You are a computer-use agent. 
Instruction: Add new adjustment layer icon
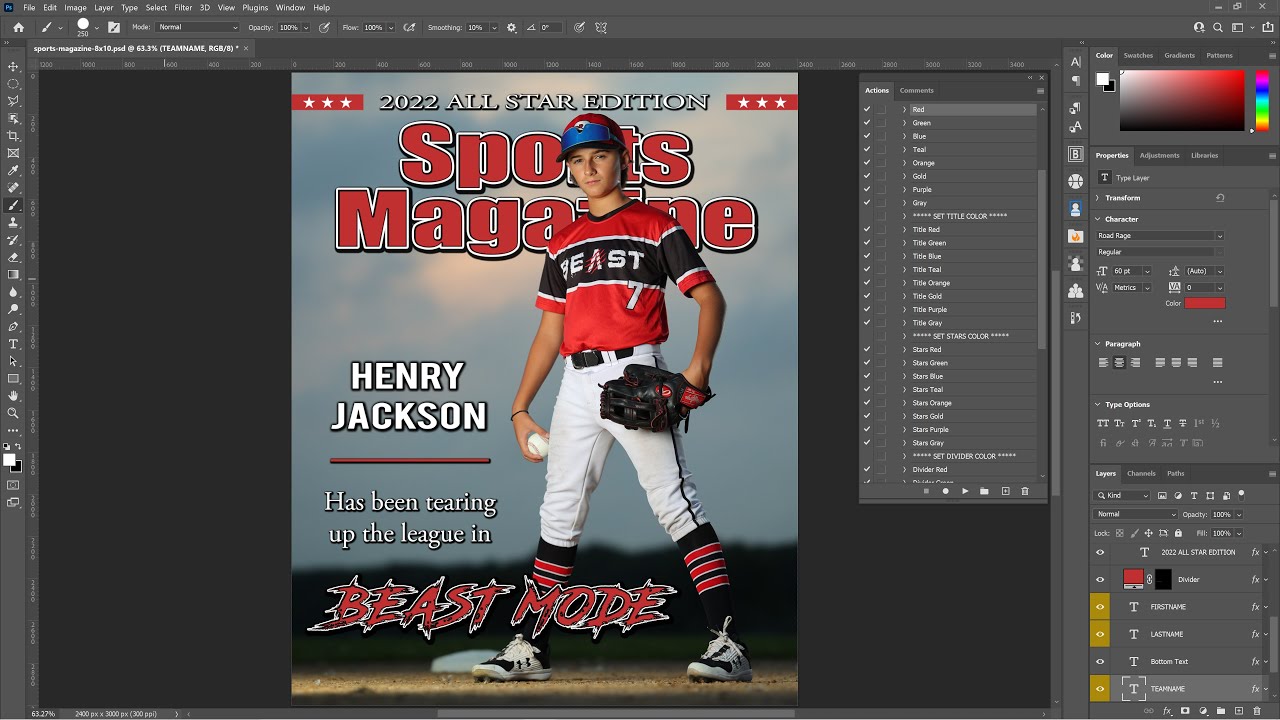pos(1203,711)
